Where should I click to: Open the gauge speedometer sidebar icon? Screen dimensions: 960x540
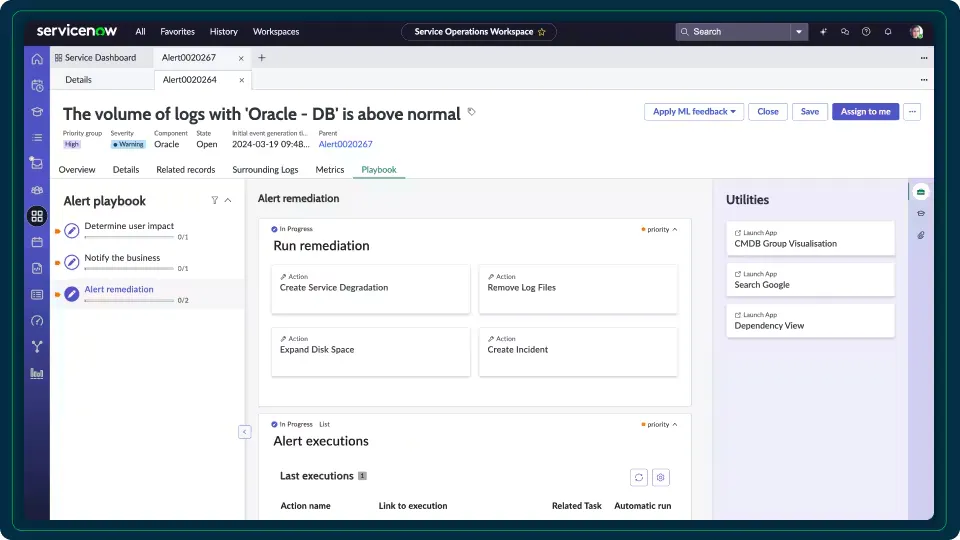coord(37,321)
